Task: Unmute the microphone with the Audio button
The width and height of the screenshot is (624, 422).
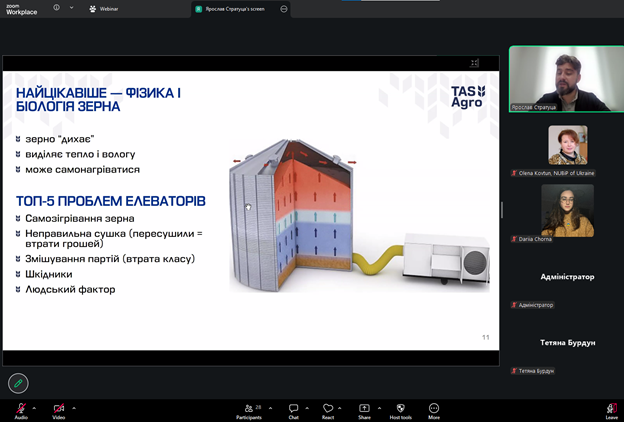Action: click(x=20, y=408)
